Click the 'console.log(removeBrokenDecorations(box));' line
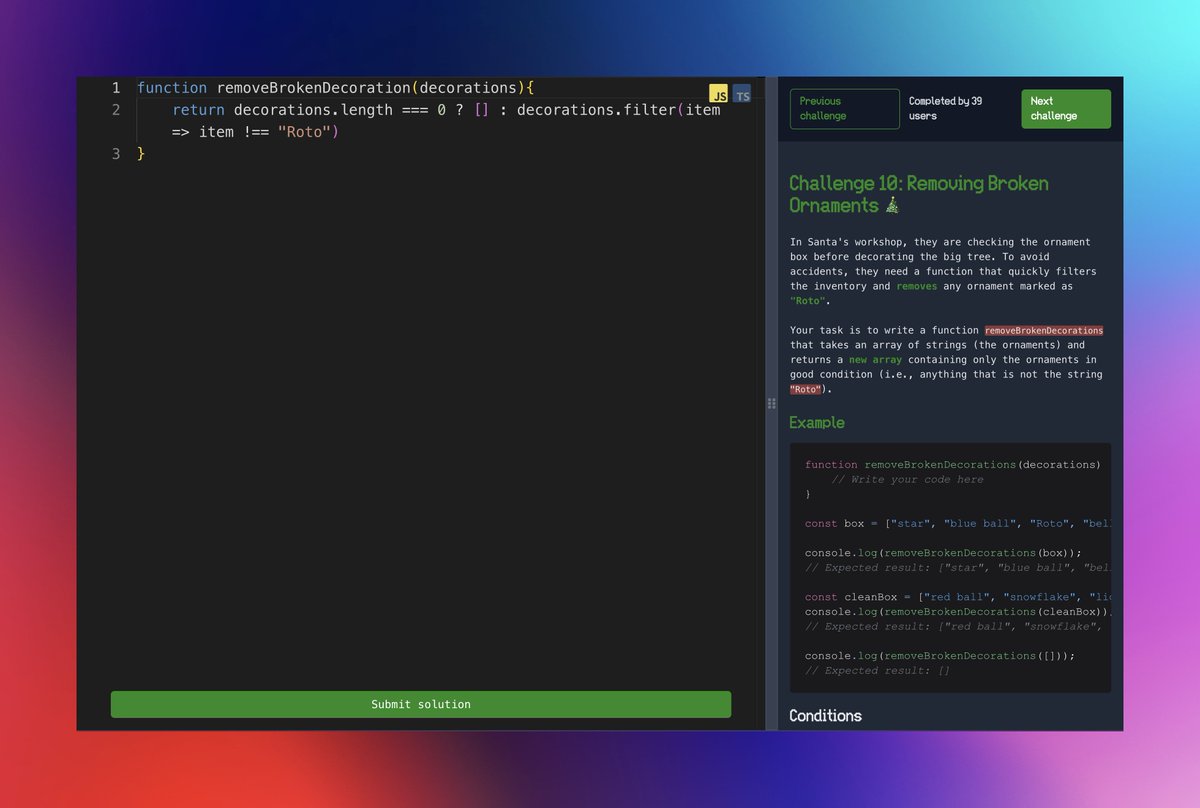Viewport: 1200px width, 808px height. pyautogui.click(x=943, y=553)
